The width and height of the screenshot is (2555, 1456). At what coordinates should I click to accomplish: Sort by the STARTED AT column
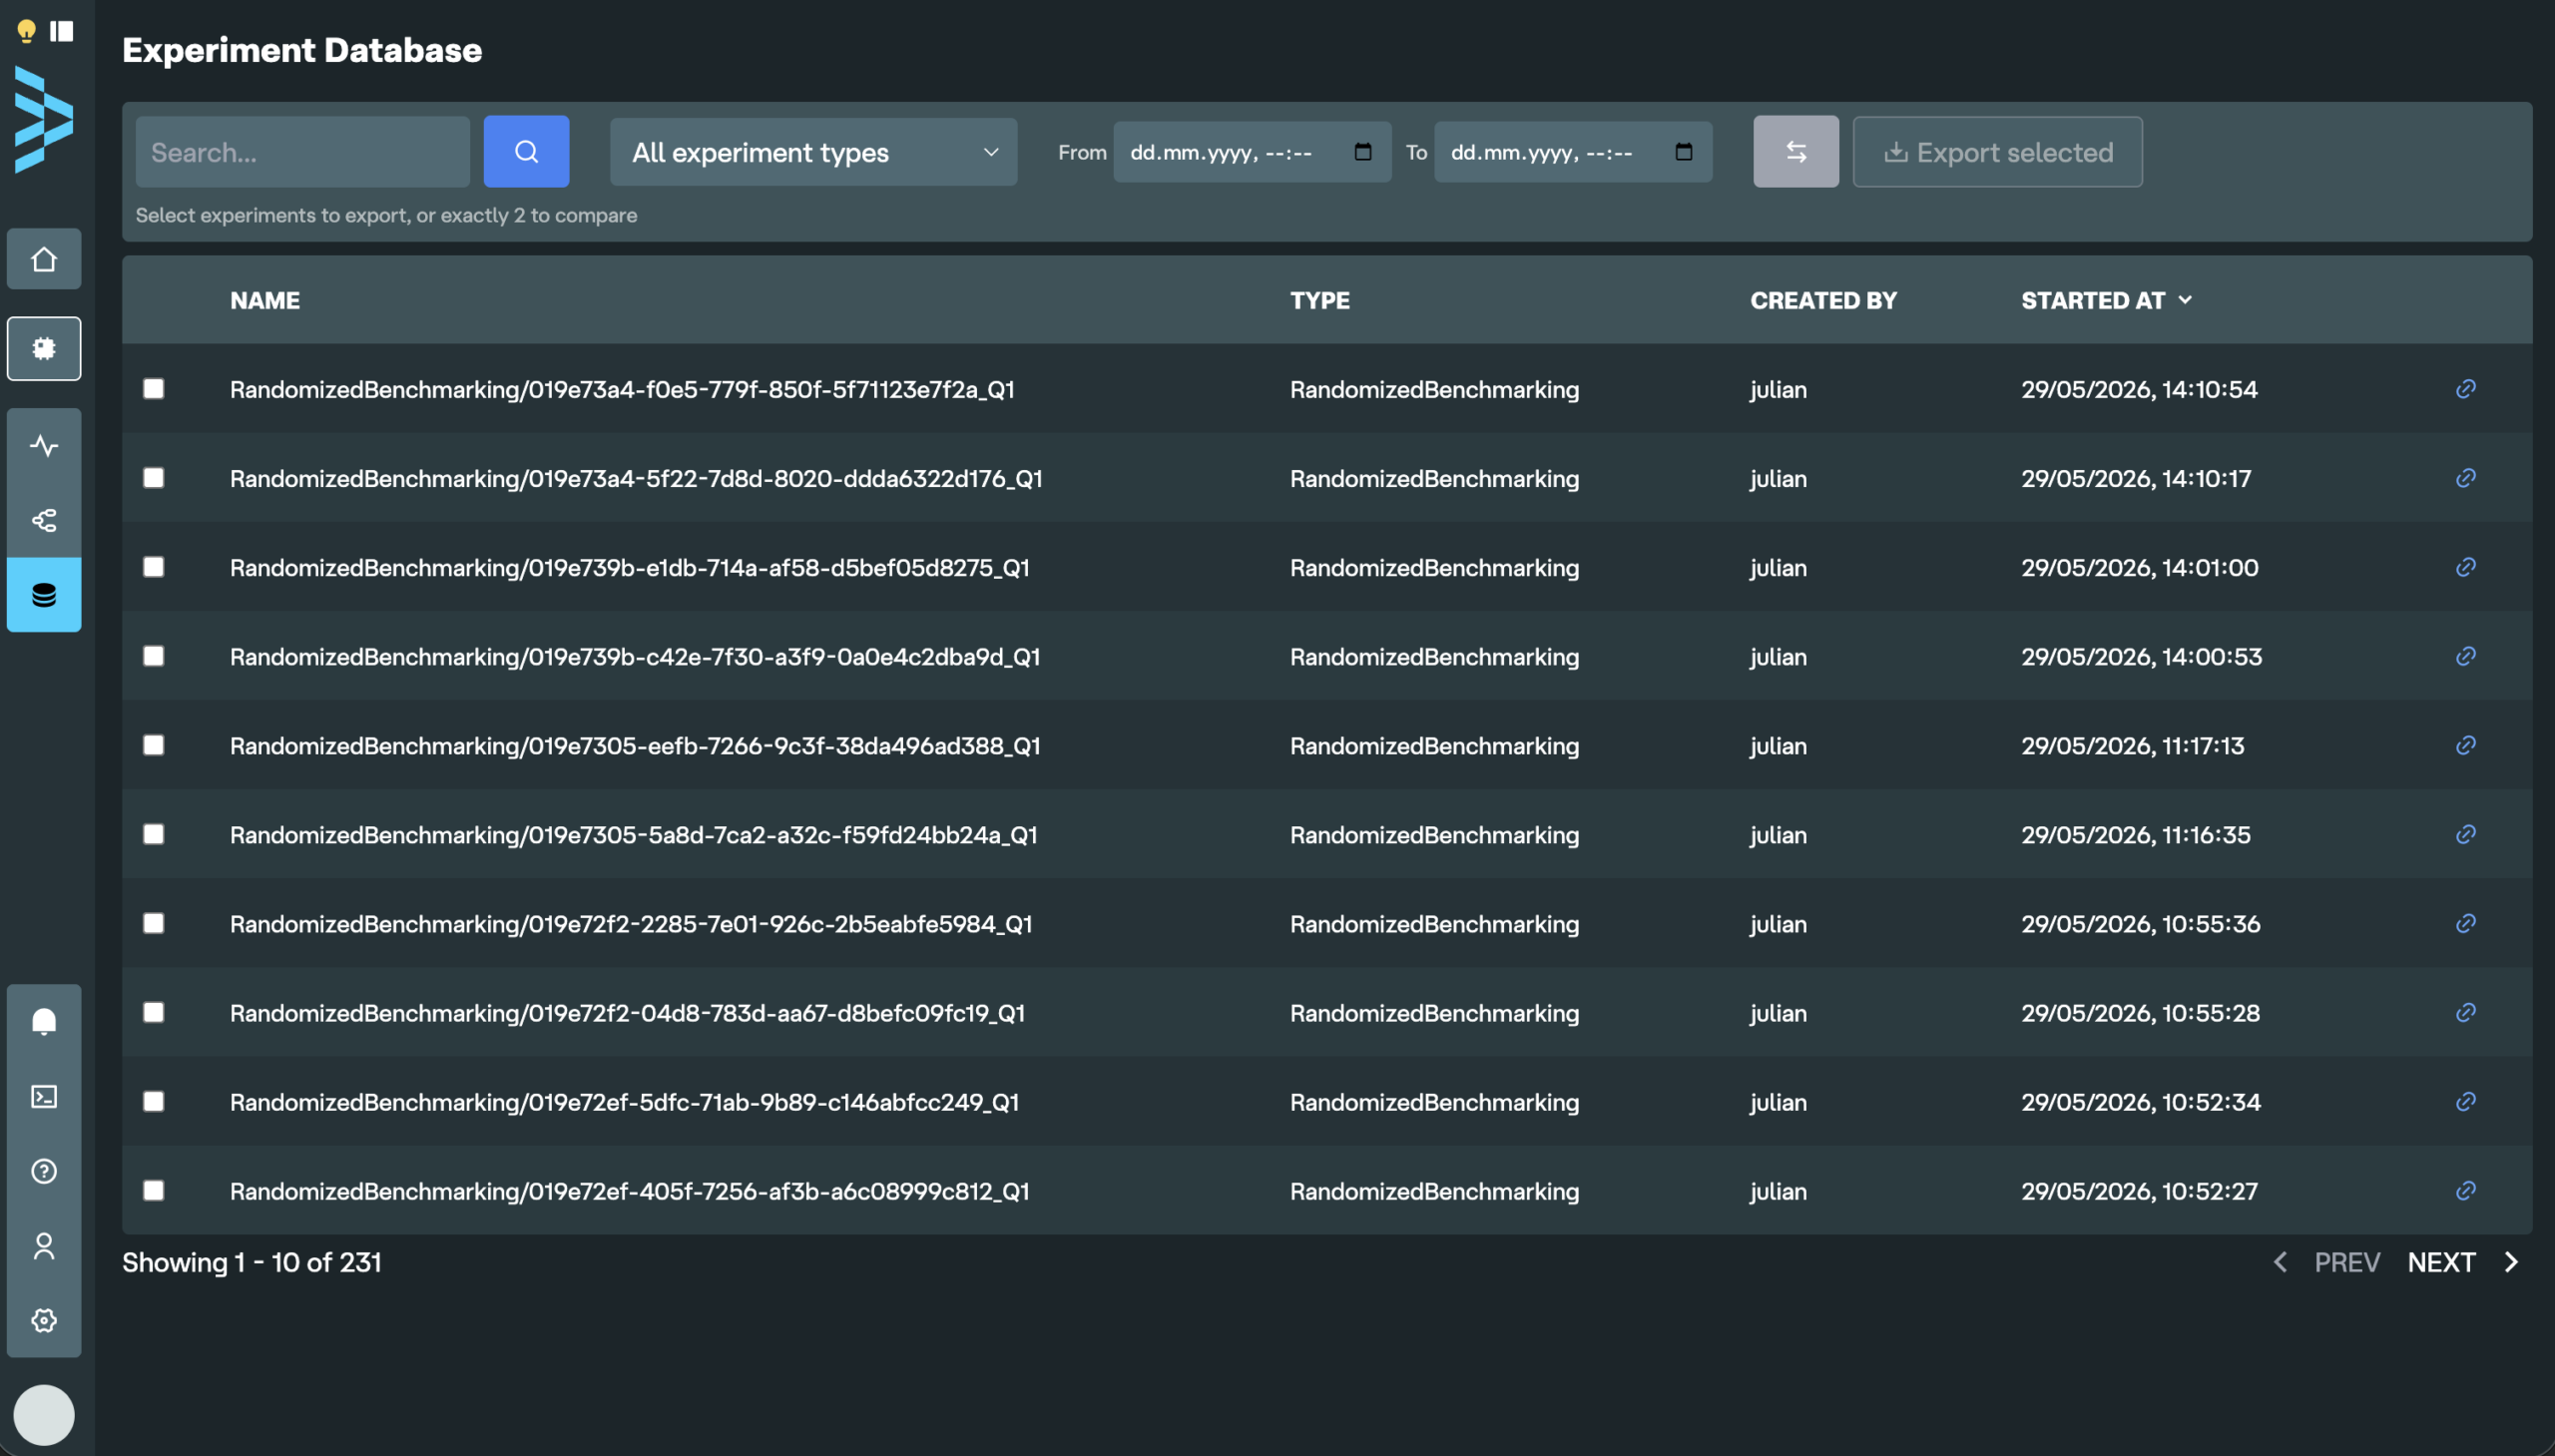(x=2106, y=301)
